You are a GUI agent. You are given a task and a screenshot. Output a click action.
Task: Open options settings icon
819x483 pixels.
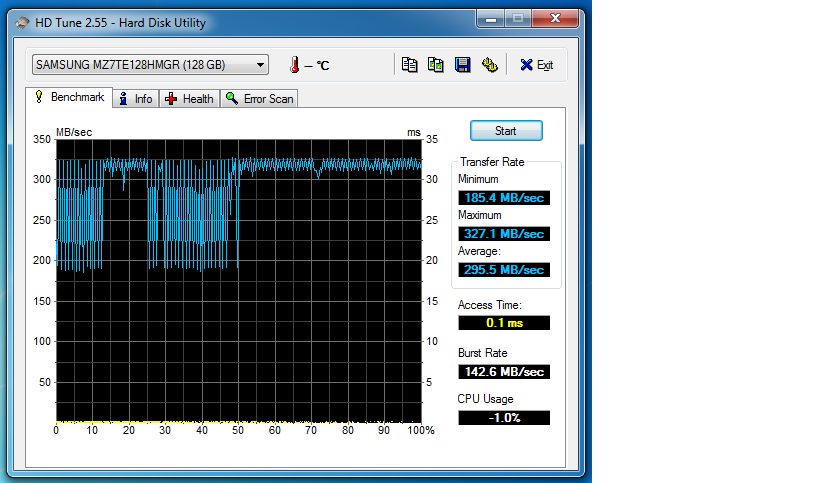[x=489, y=65]
